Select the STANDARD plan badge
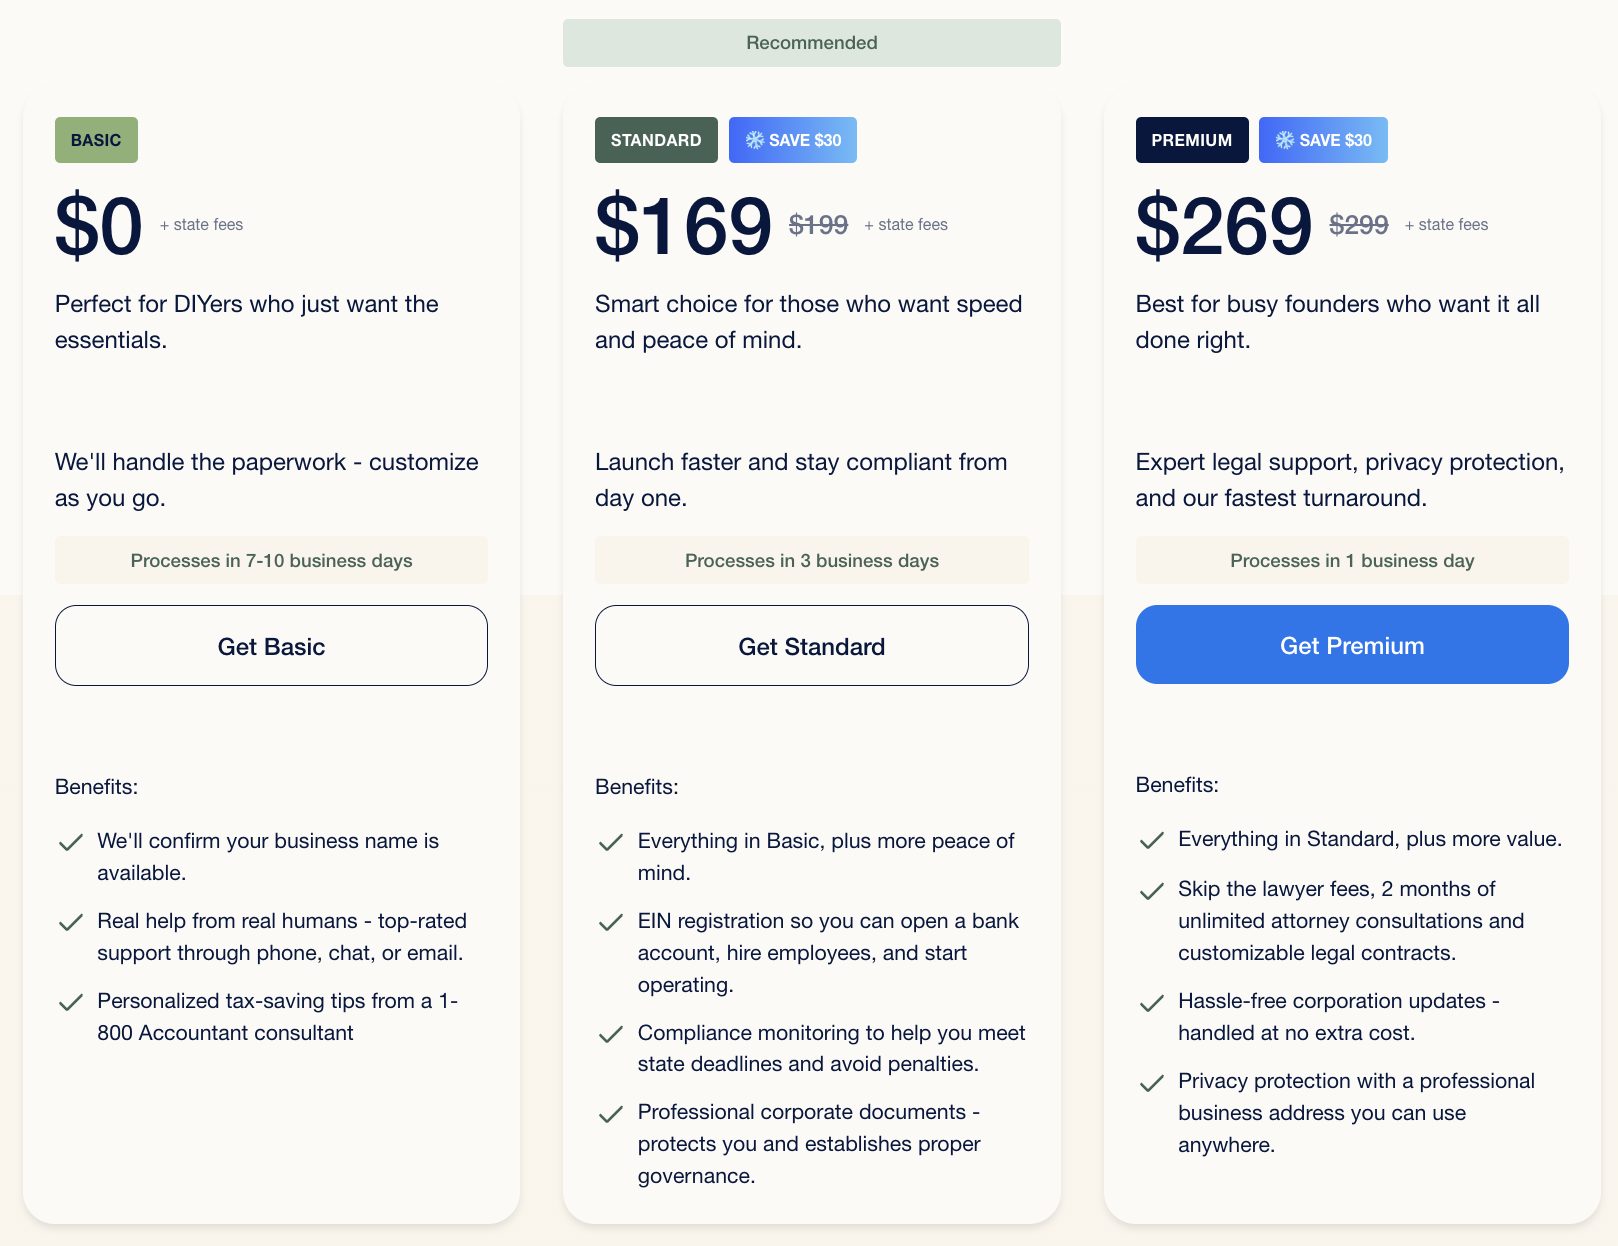 [656, 140]
